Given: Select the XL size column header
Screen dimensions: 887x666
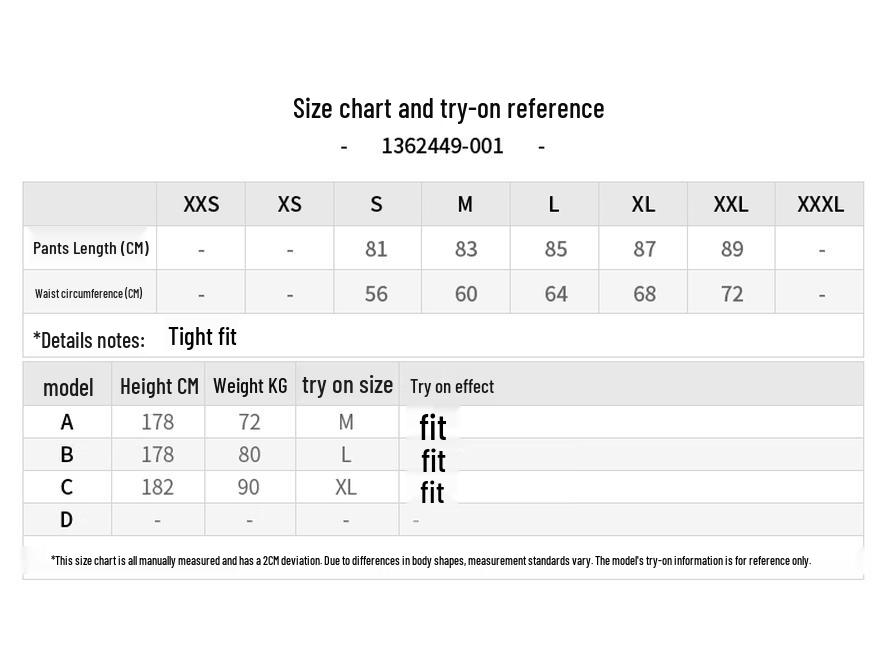Looking at the screenshot, I should pos(643,204).
